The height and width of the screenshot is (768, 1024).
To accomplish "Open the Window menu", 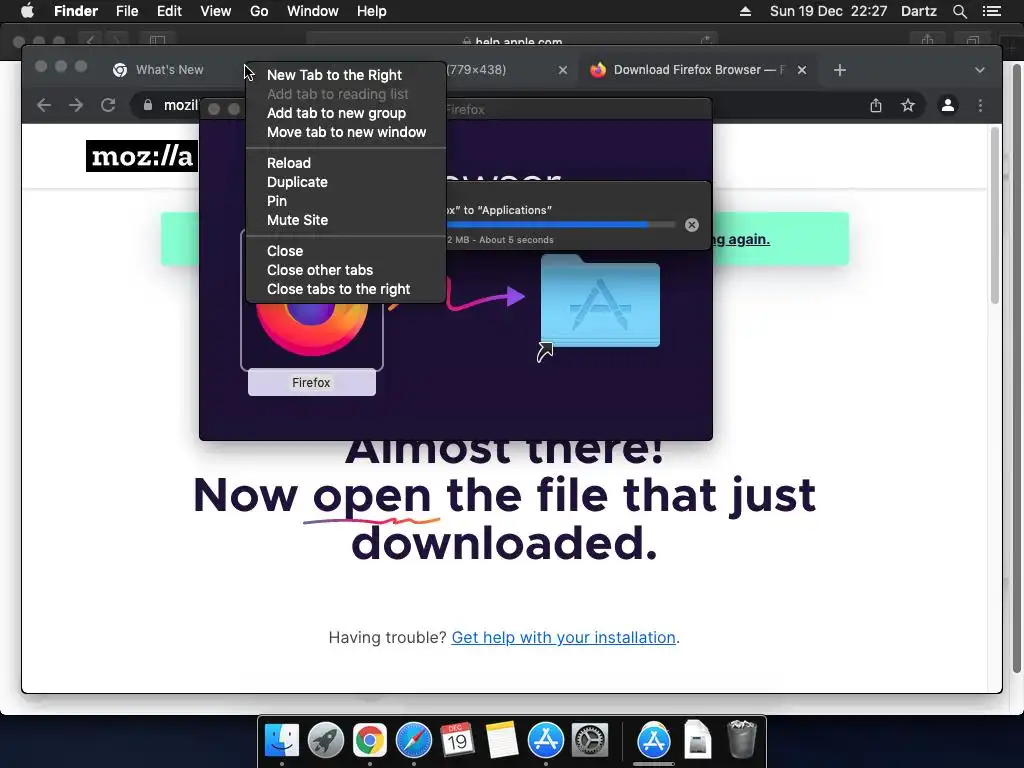I will (x=313, y=11).
